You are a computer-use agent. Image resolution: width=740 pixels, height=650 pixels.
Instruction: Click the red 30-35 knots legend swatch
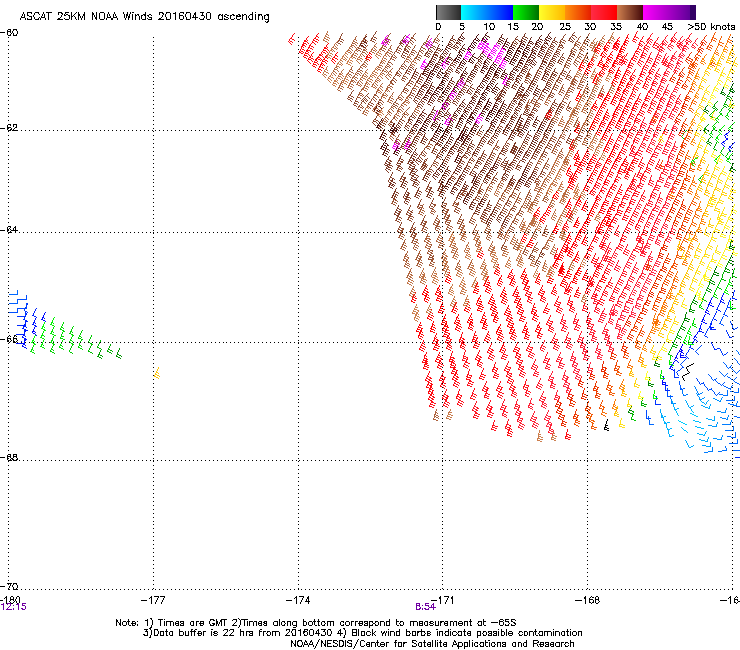[x=604, y=12]
